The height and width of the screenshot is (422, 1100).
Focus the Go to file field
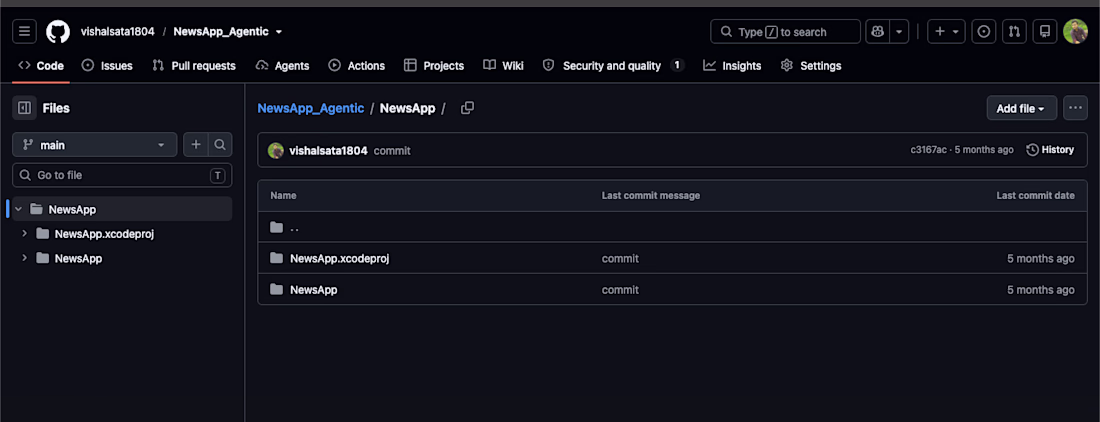(122, 175)
